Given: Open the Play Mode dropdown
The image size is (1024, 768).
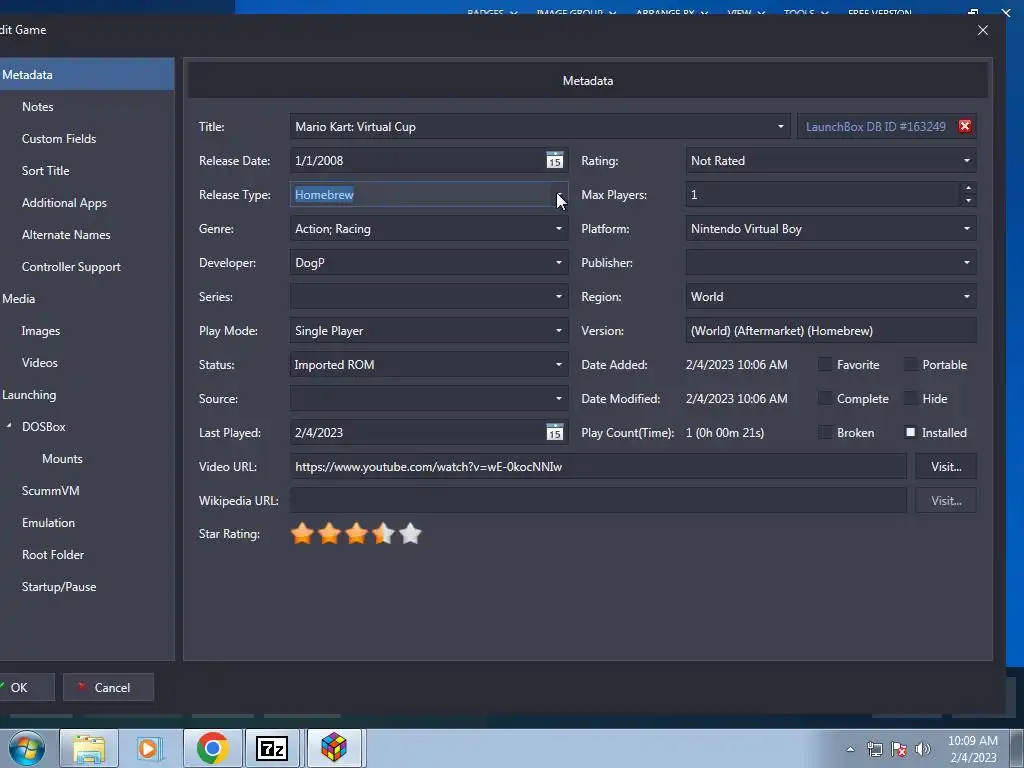Looking at the screenshot, I should coord(559,330).
